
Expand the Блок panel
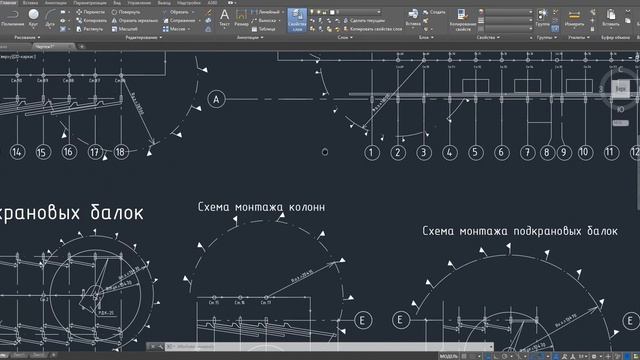click(426, 38)
